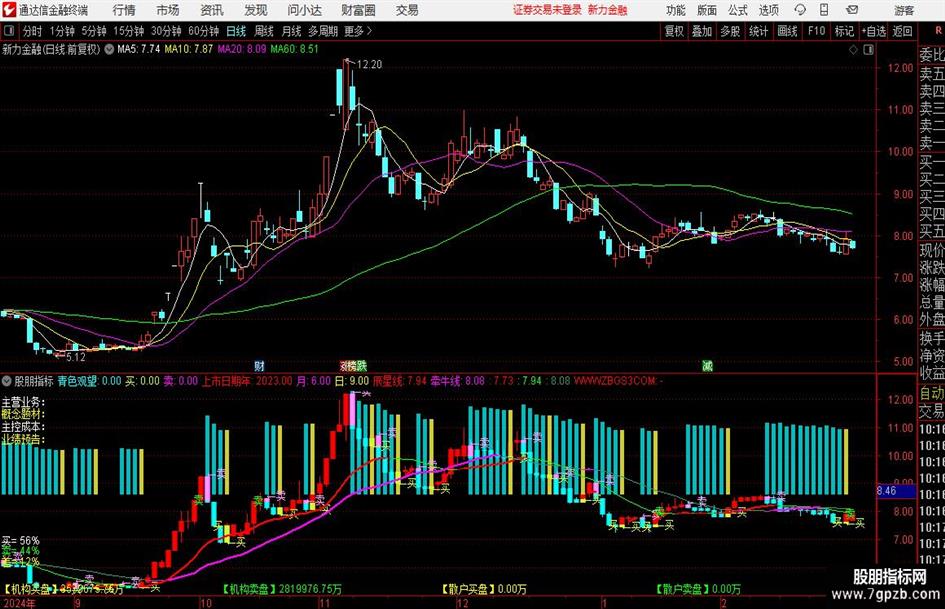Open the 选项 menu
This screenshot has width=945, height=609.
(768, 10)
